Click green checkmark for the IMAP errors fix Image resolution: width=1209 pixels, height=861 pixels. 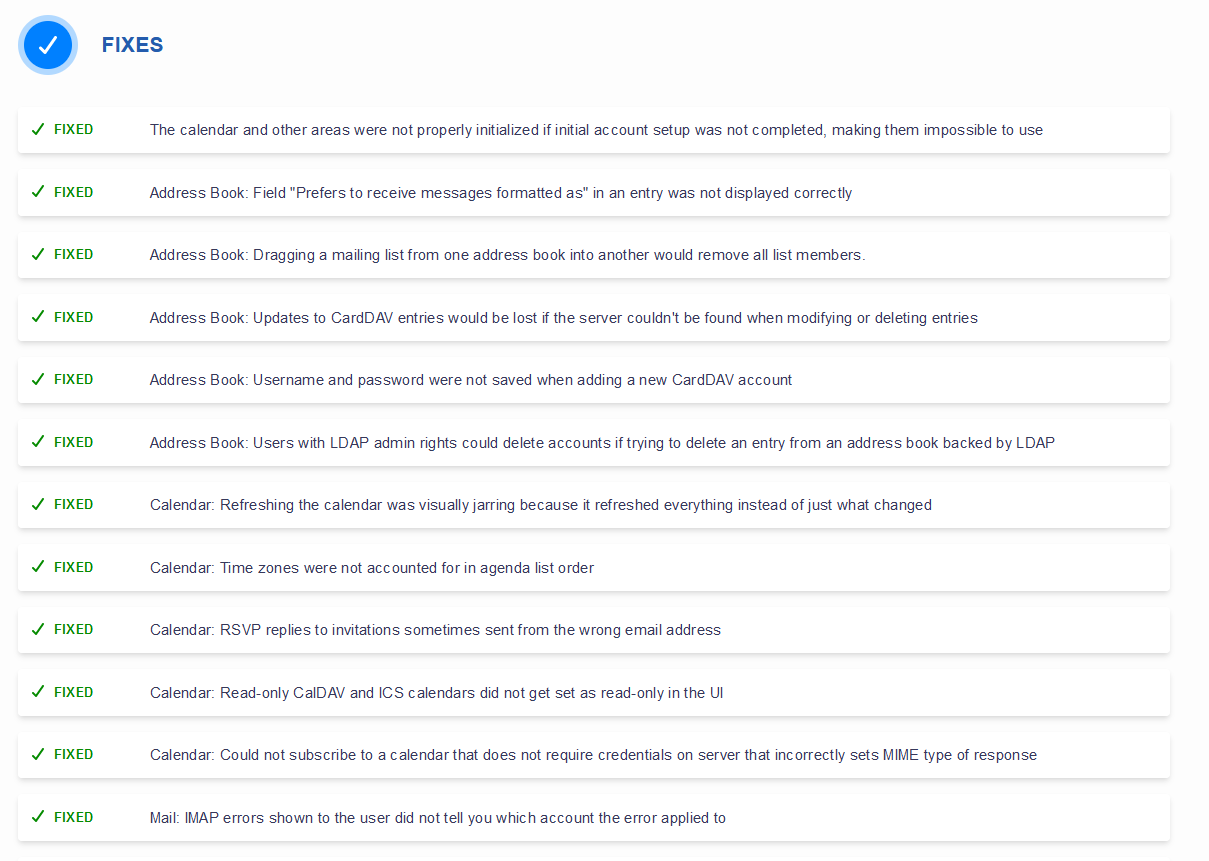pyautogui.click(x=38, y=817)
